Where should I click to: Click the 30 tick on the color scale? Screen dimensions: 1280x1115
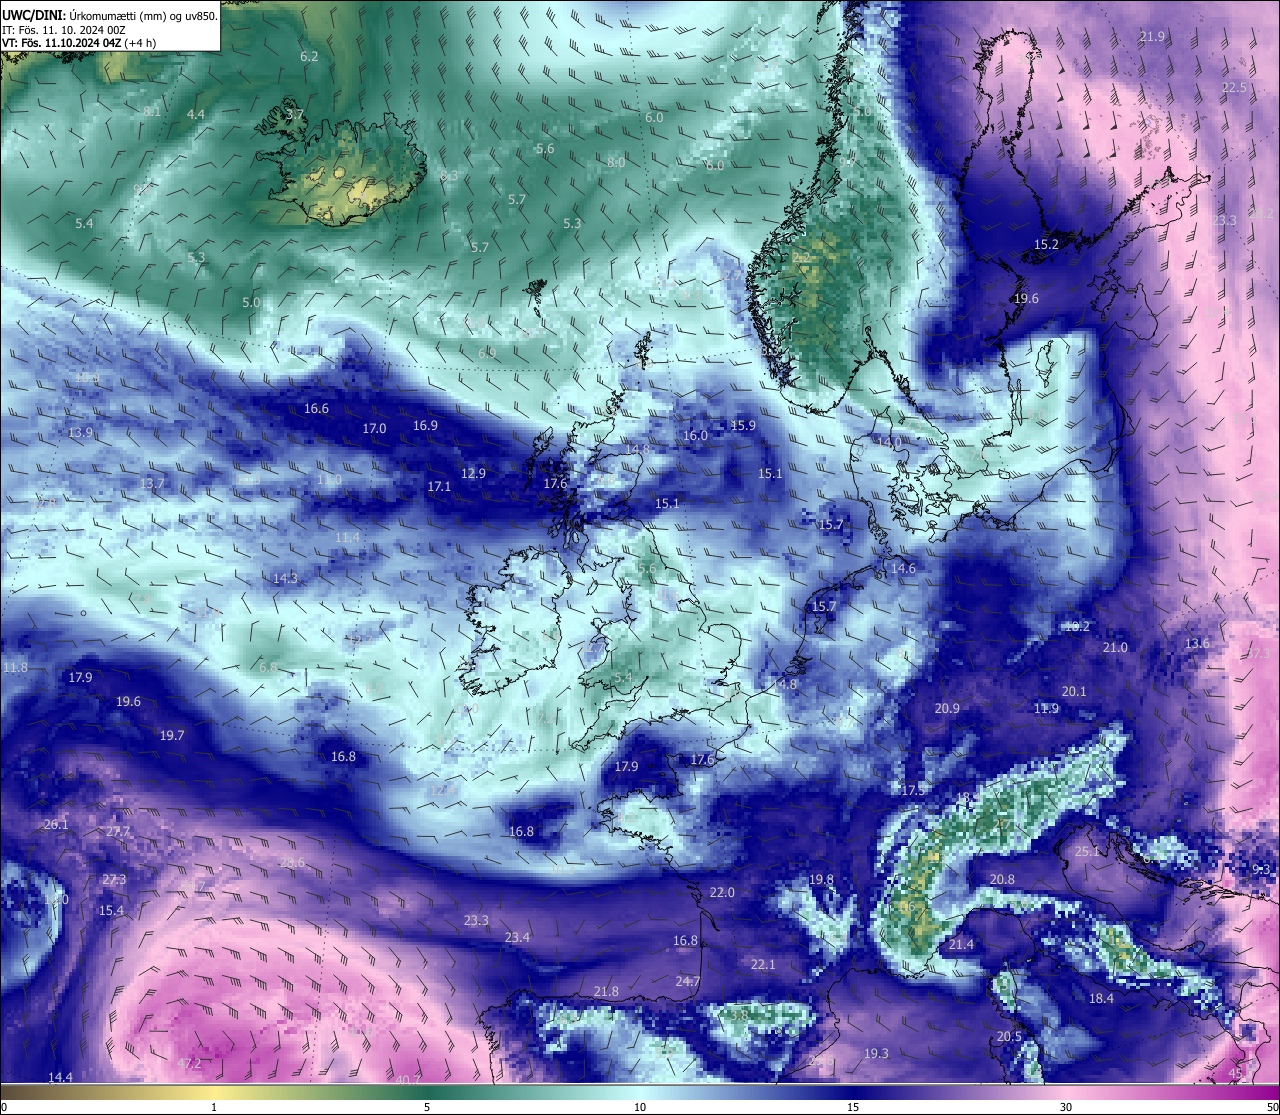(x=1066, y=1107)
